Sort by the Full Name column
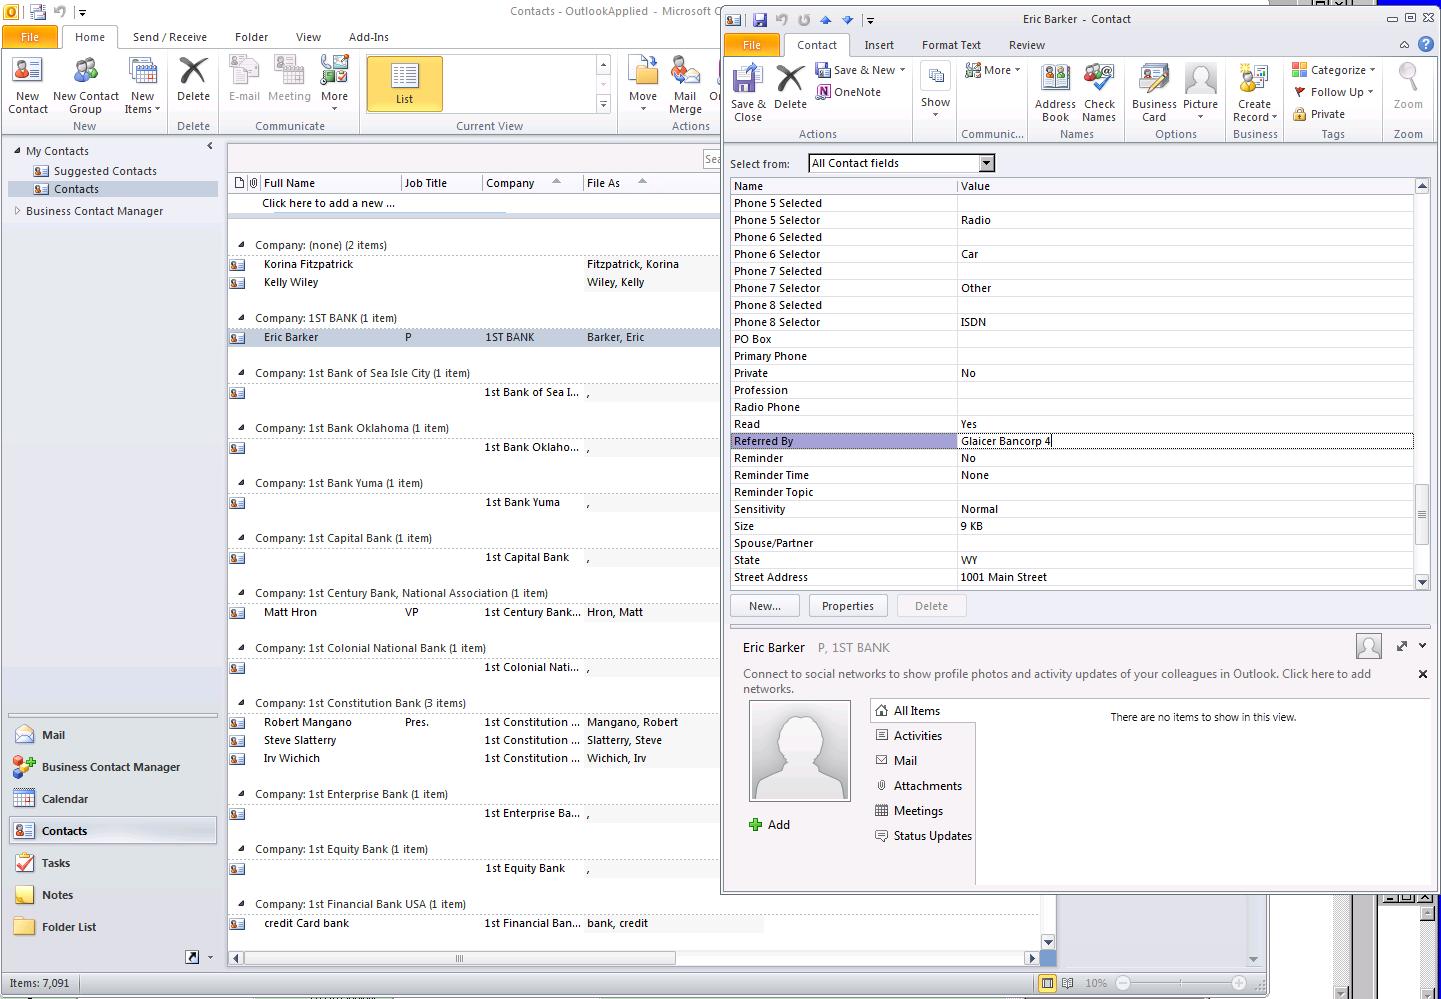1441x999 pixels. pyautogui.click(x=330, y=183)
